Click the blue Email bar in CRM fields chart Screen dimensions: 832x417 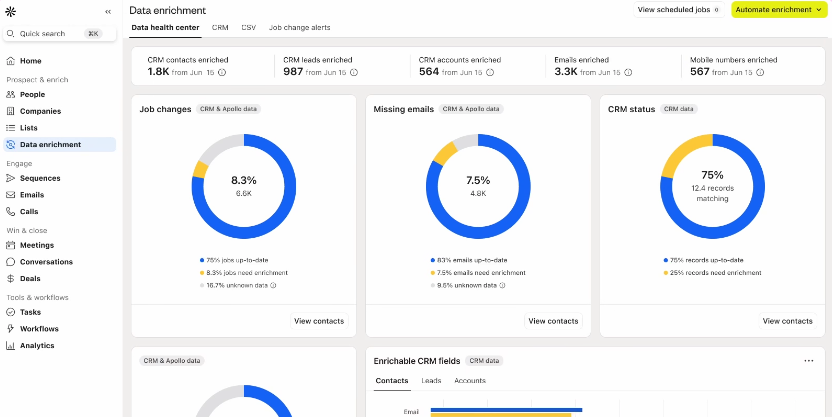(x=506, y=410)
